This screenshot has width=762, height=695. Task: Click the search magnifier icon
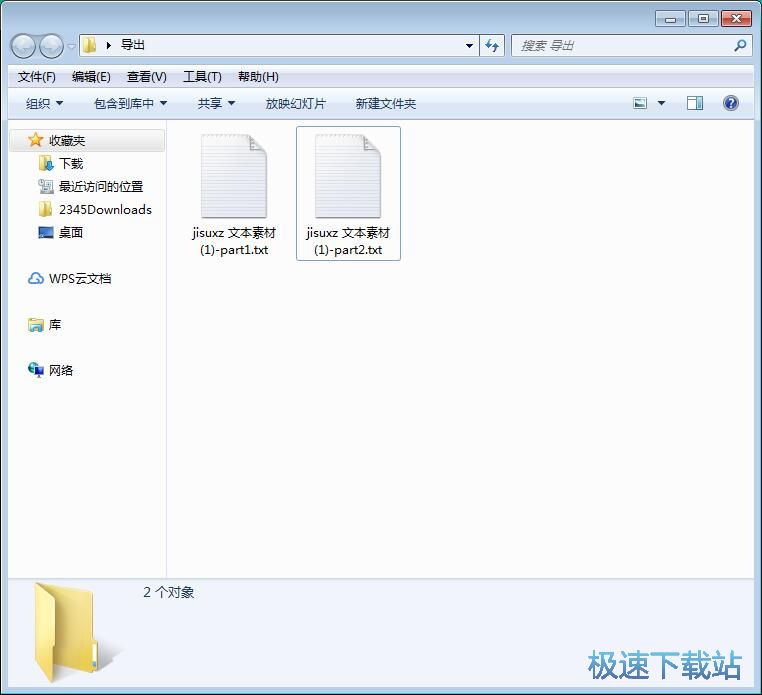740,46
